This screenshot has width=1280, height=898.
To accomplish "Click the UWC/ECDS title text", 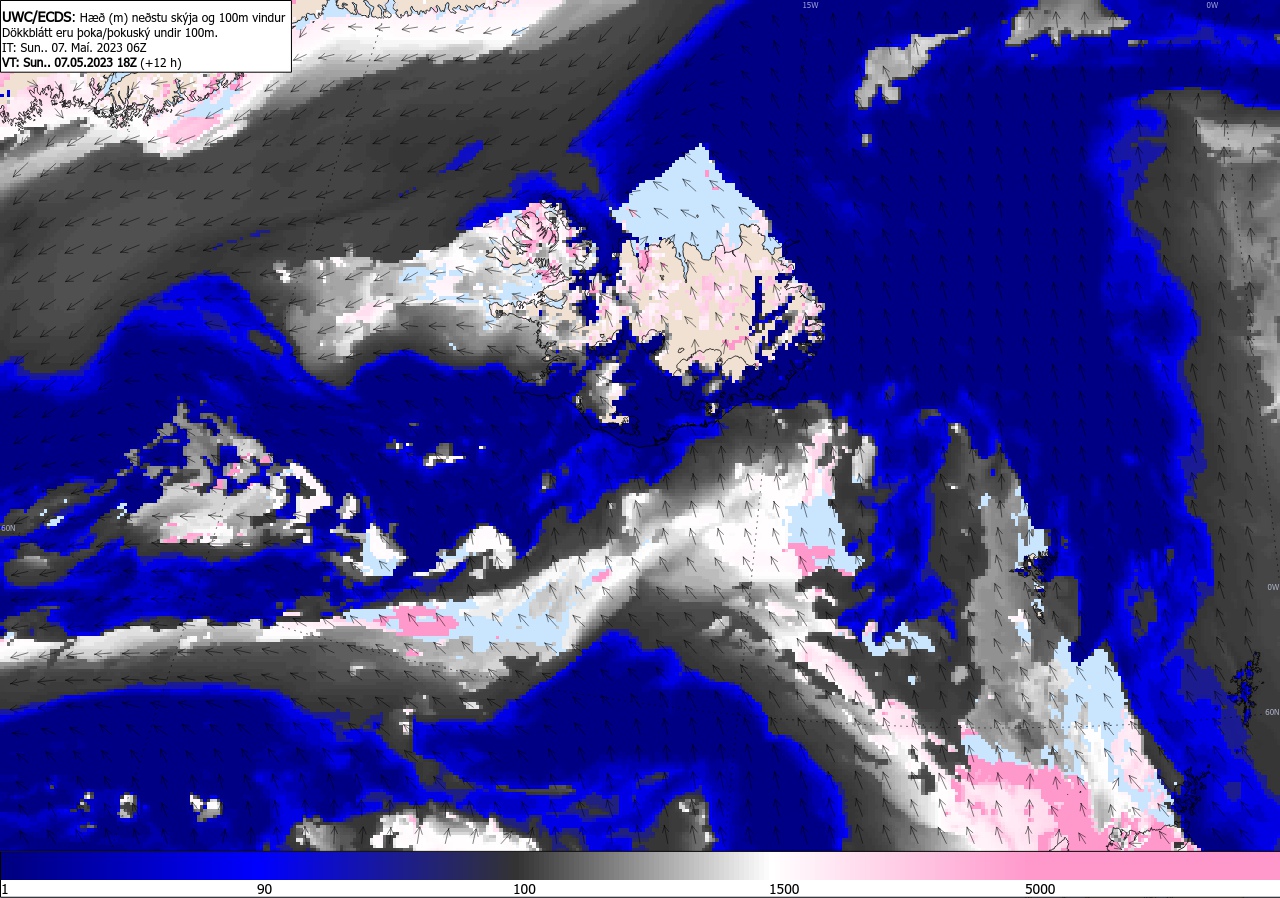I will tap(38, 16).
